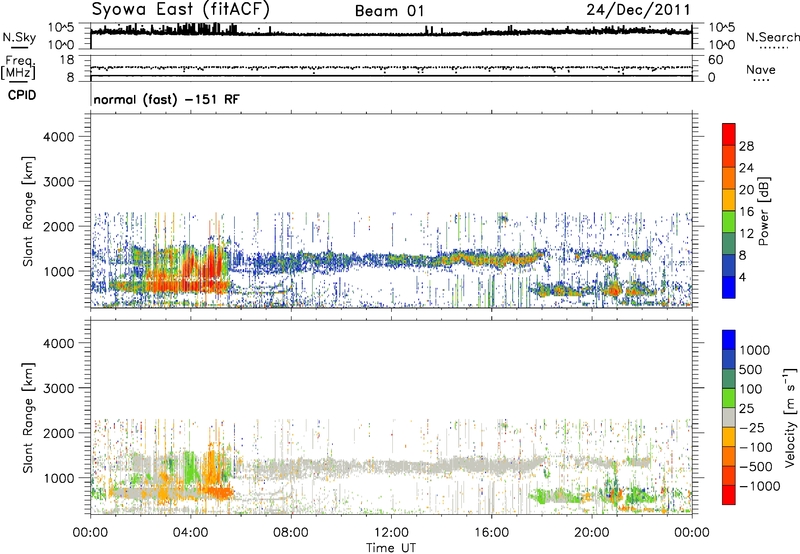
Task: Click the gray segment of Velocity color bar
Action: click(729, 418)
